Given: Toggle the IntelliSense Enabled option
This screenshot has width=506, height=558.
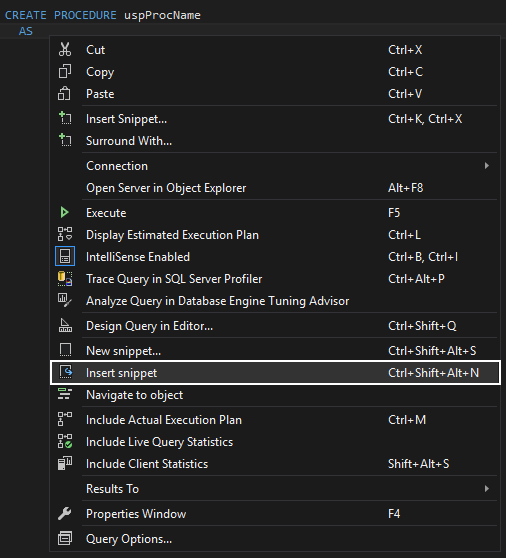Looking at the screenshot, I should [x=274, y=257].
